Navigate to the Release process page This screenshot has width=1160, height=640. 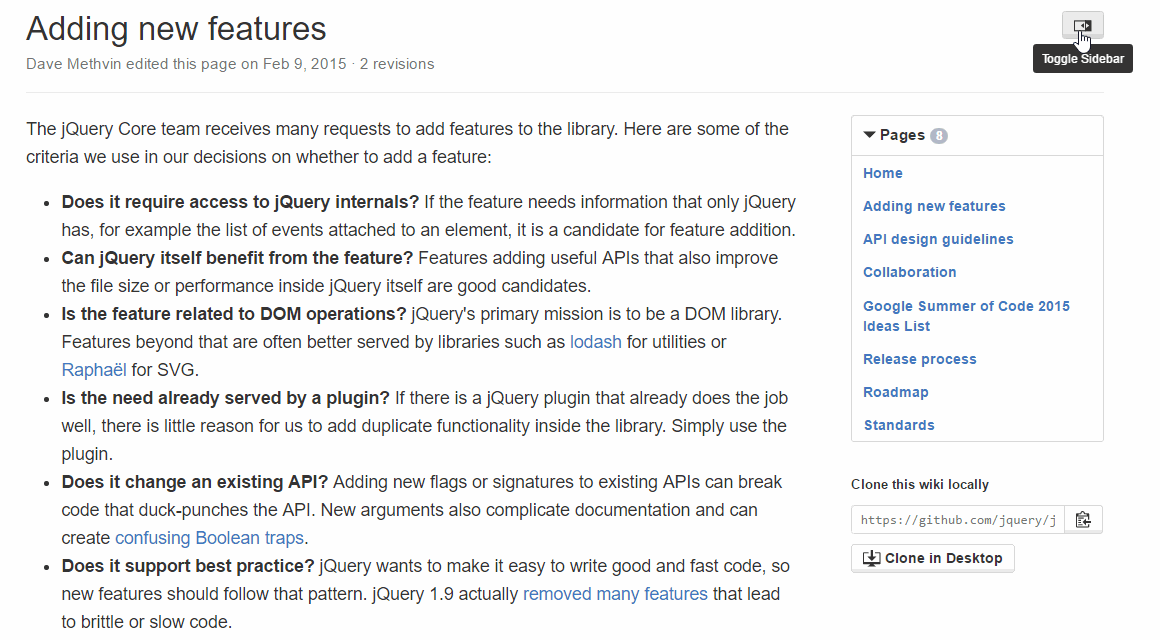(x=919, y=359)
